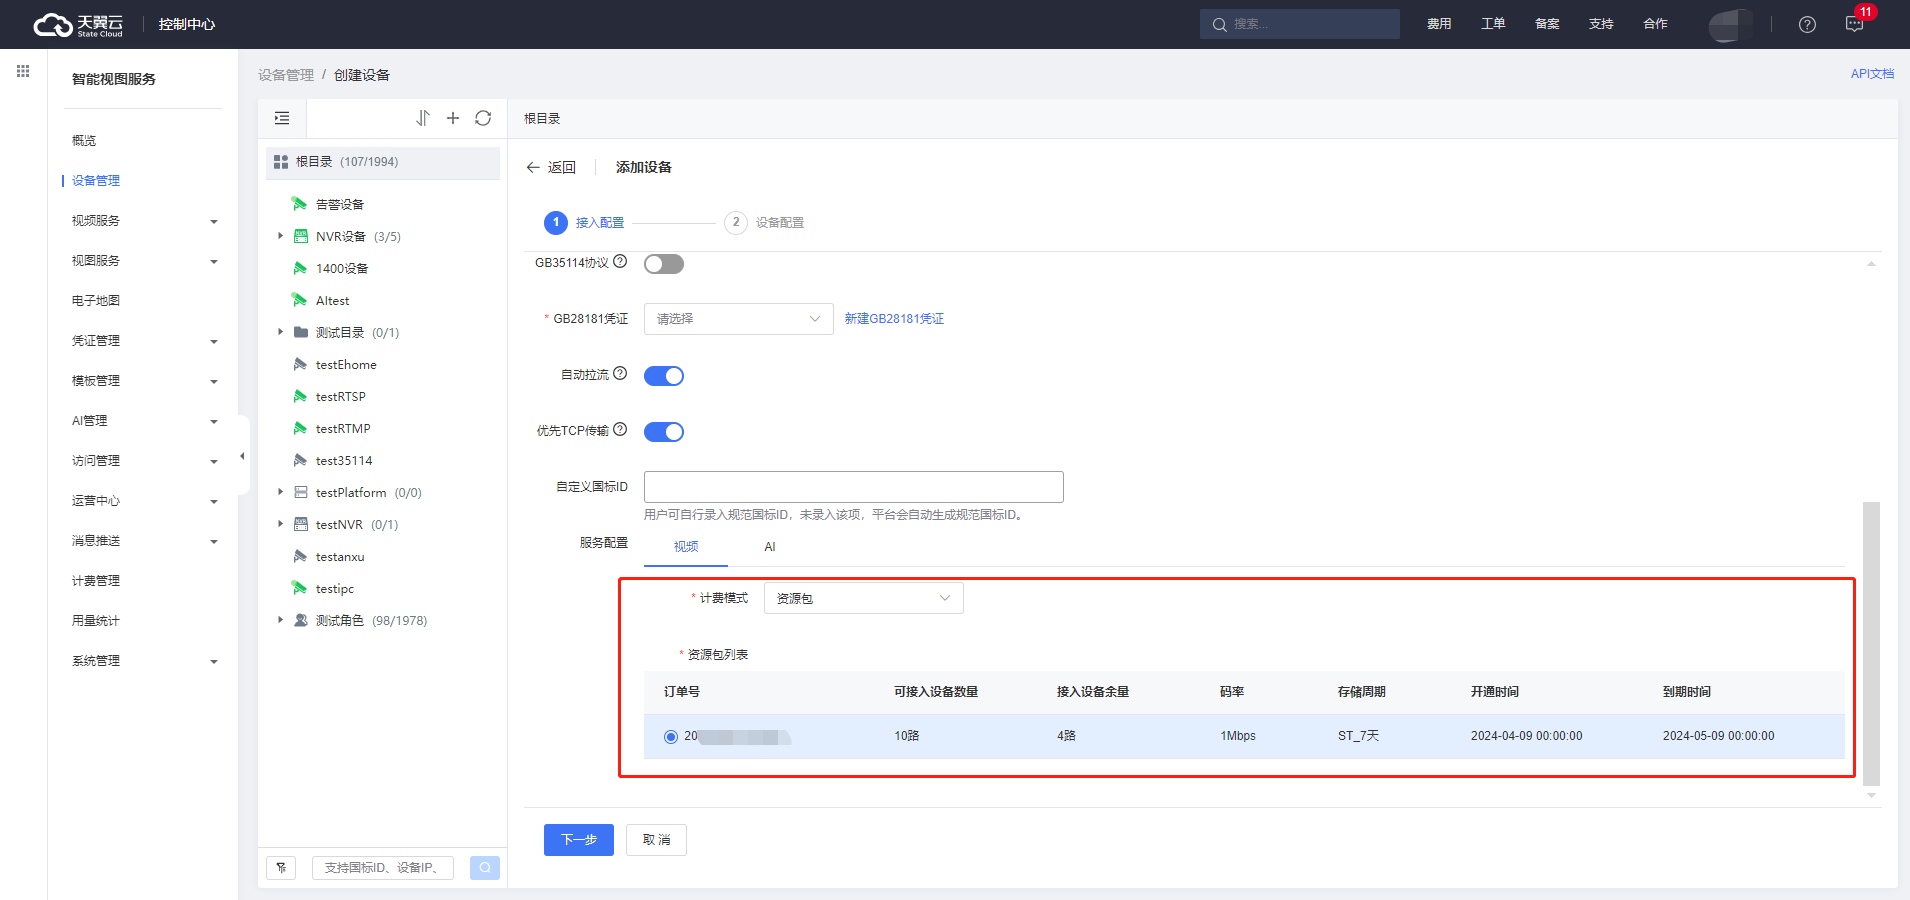Refresh the device tree
The width and height of the screenshot is (1910, 900).
[x=483, y=118]
